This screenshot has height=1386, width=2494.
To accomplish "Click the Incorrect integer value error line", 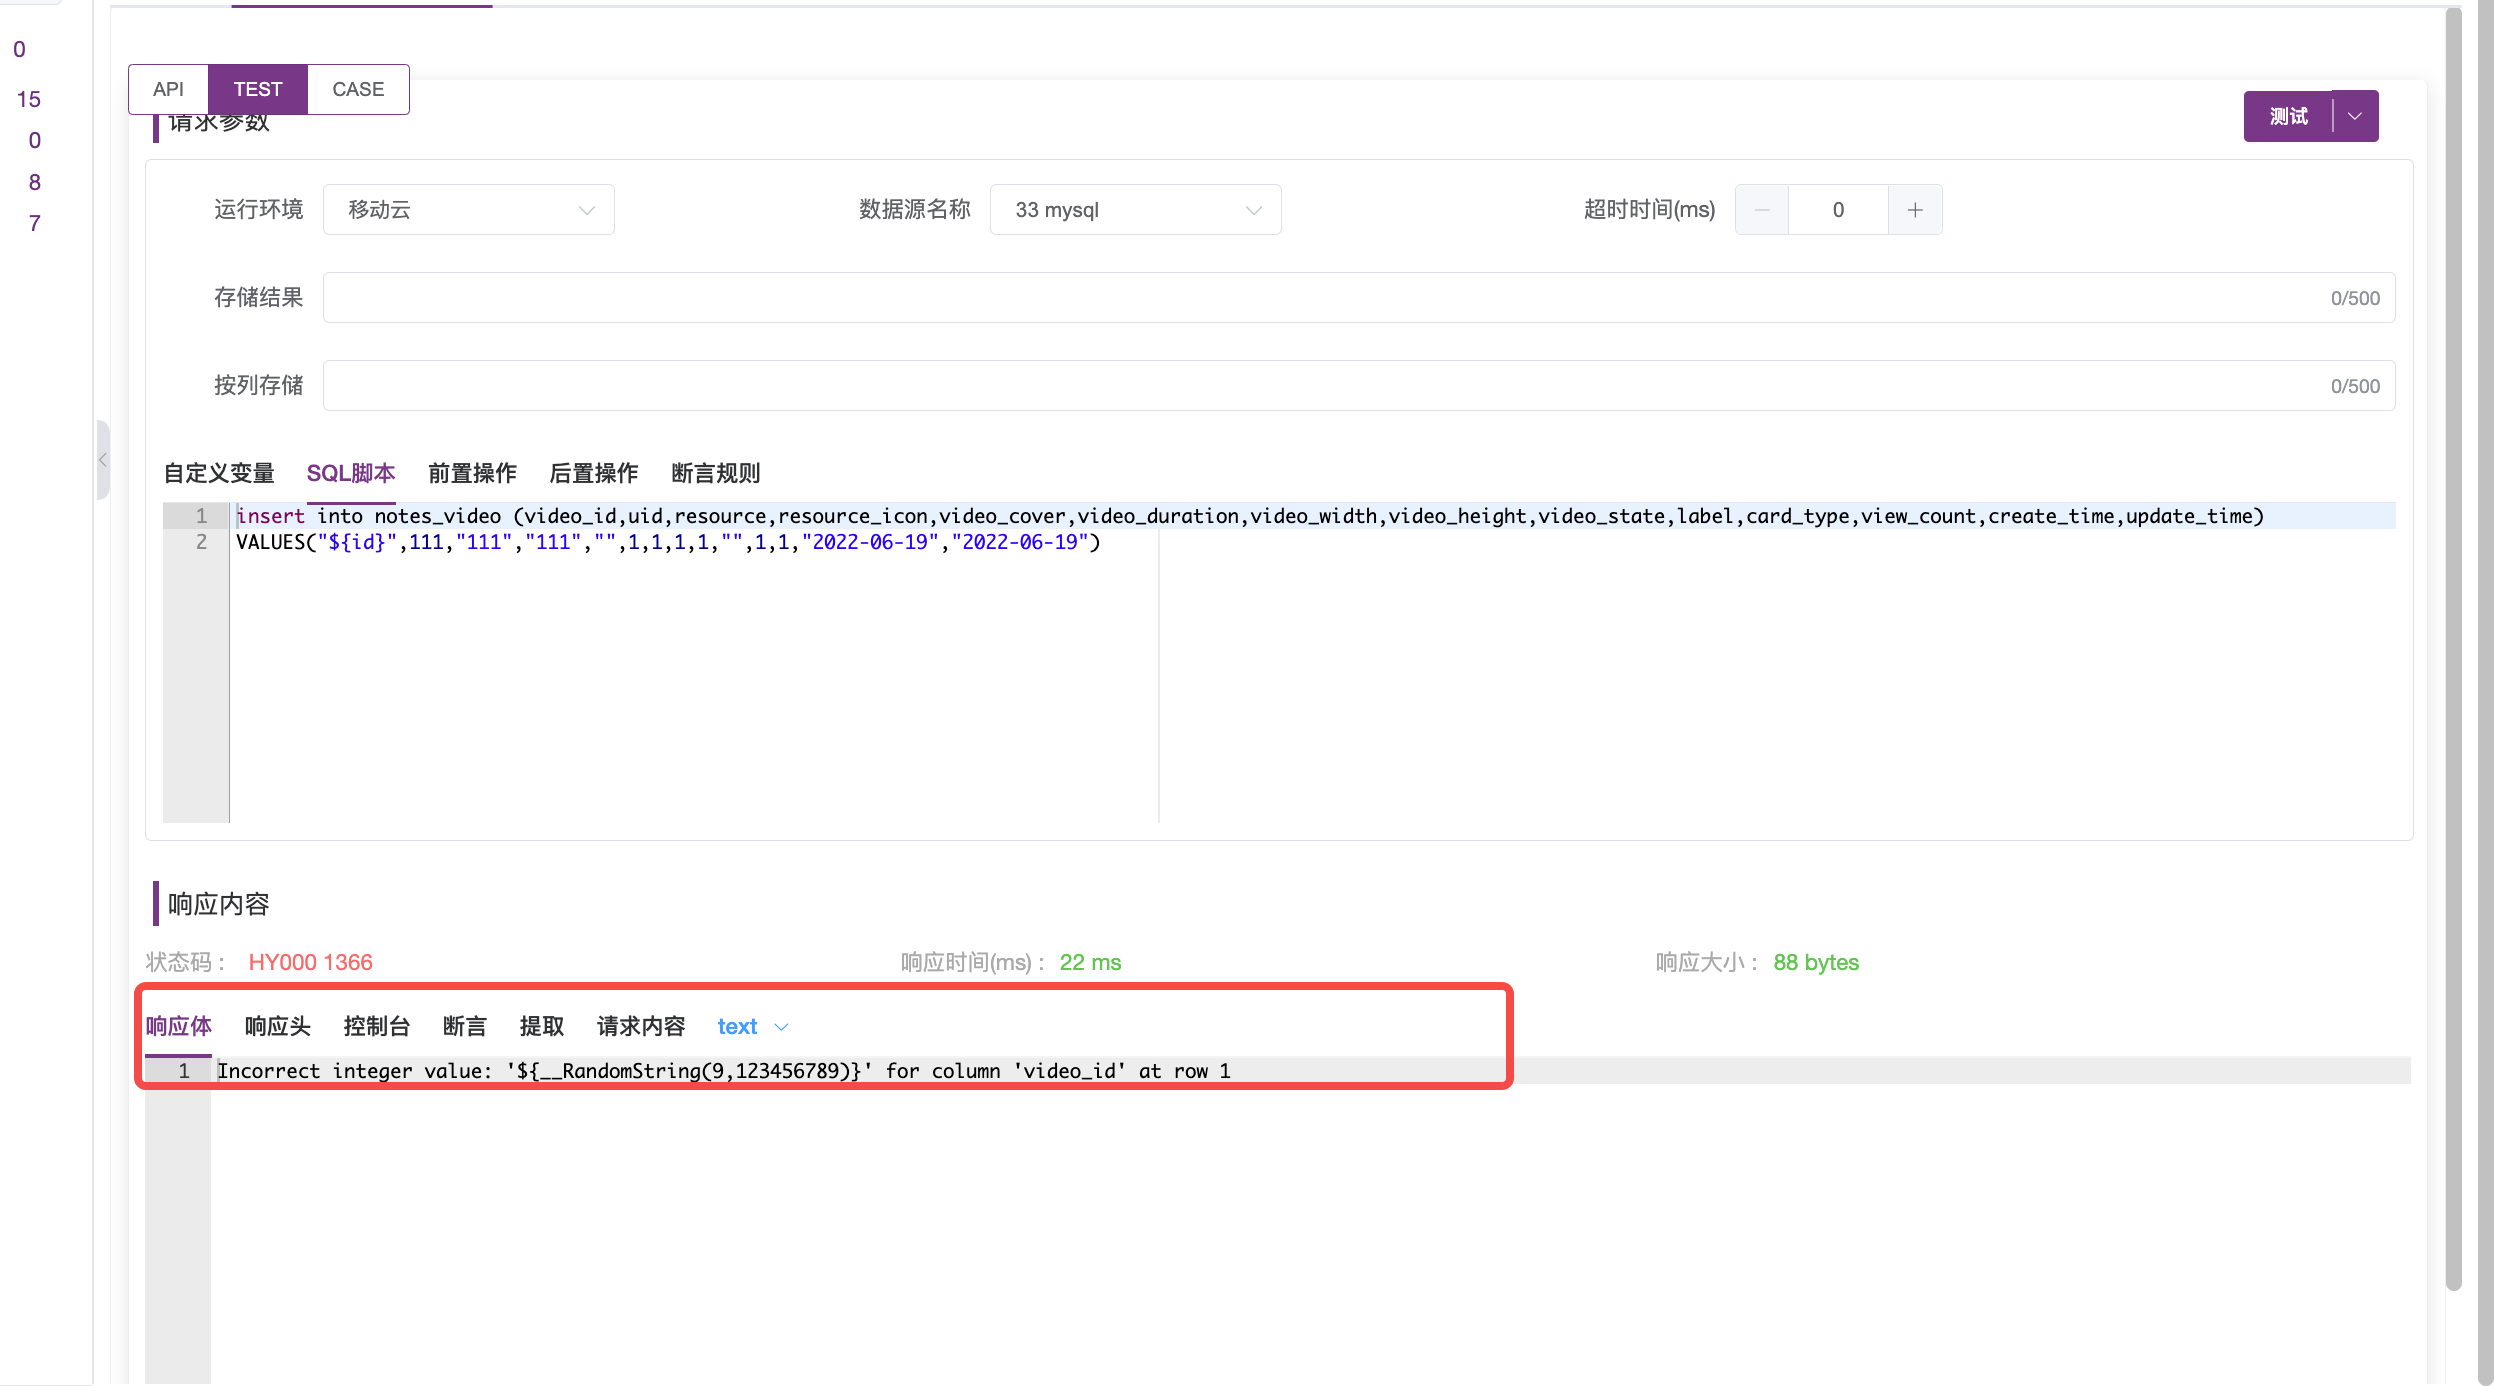I will click(724, 1071).
